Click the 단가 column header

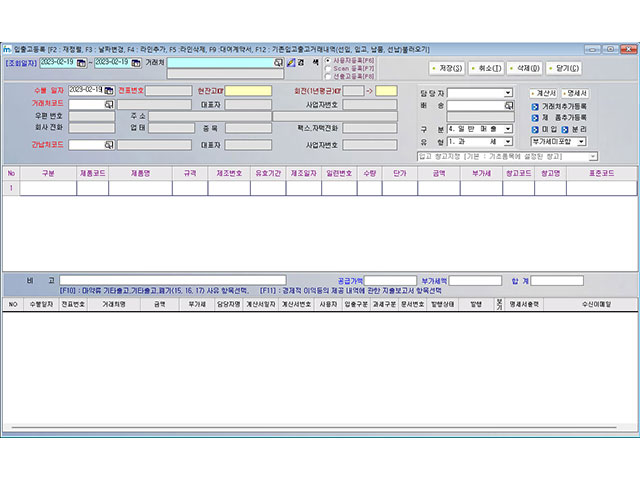coord(400,173)
